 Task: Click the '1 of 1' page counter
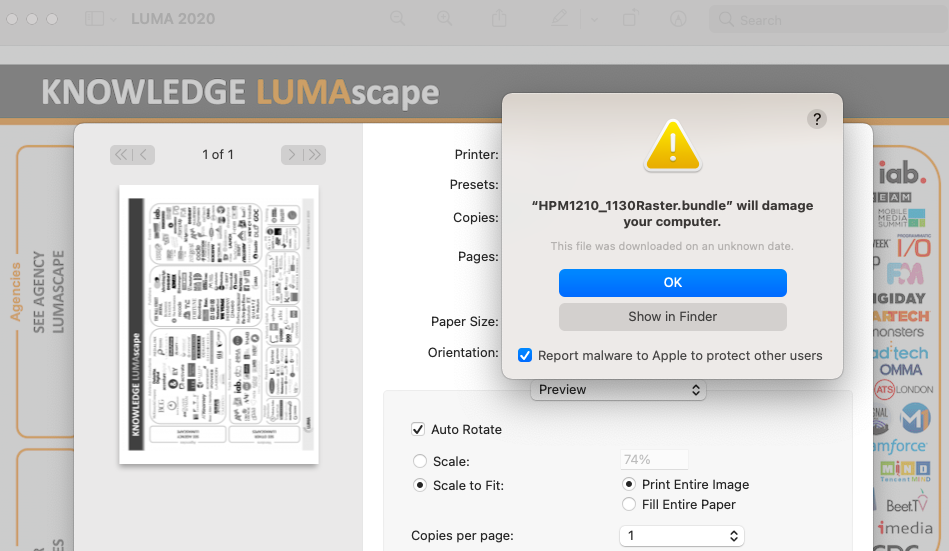coord(218,155)
